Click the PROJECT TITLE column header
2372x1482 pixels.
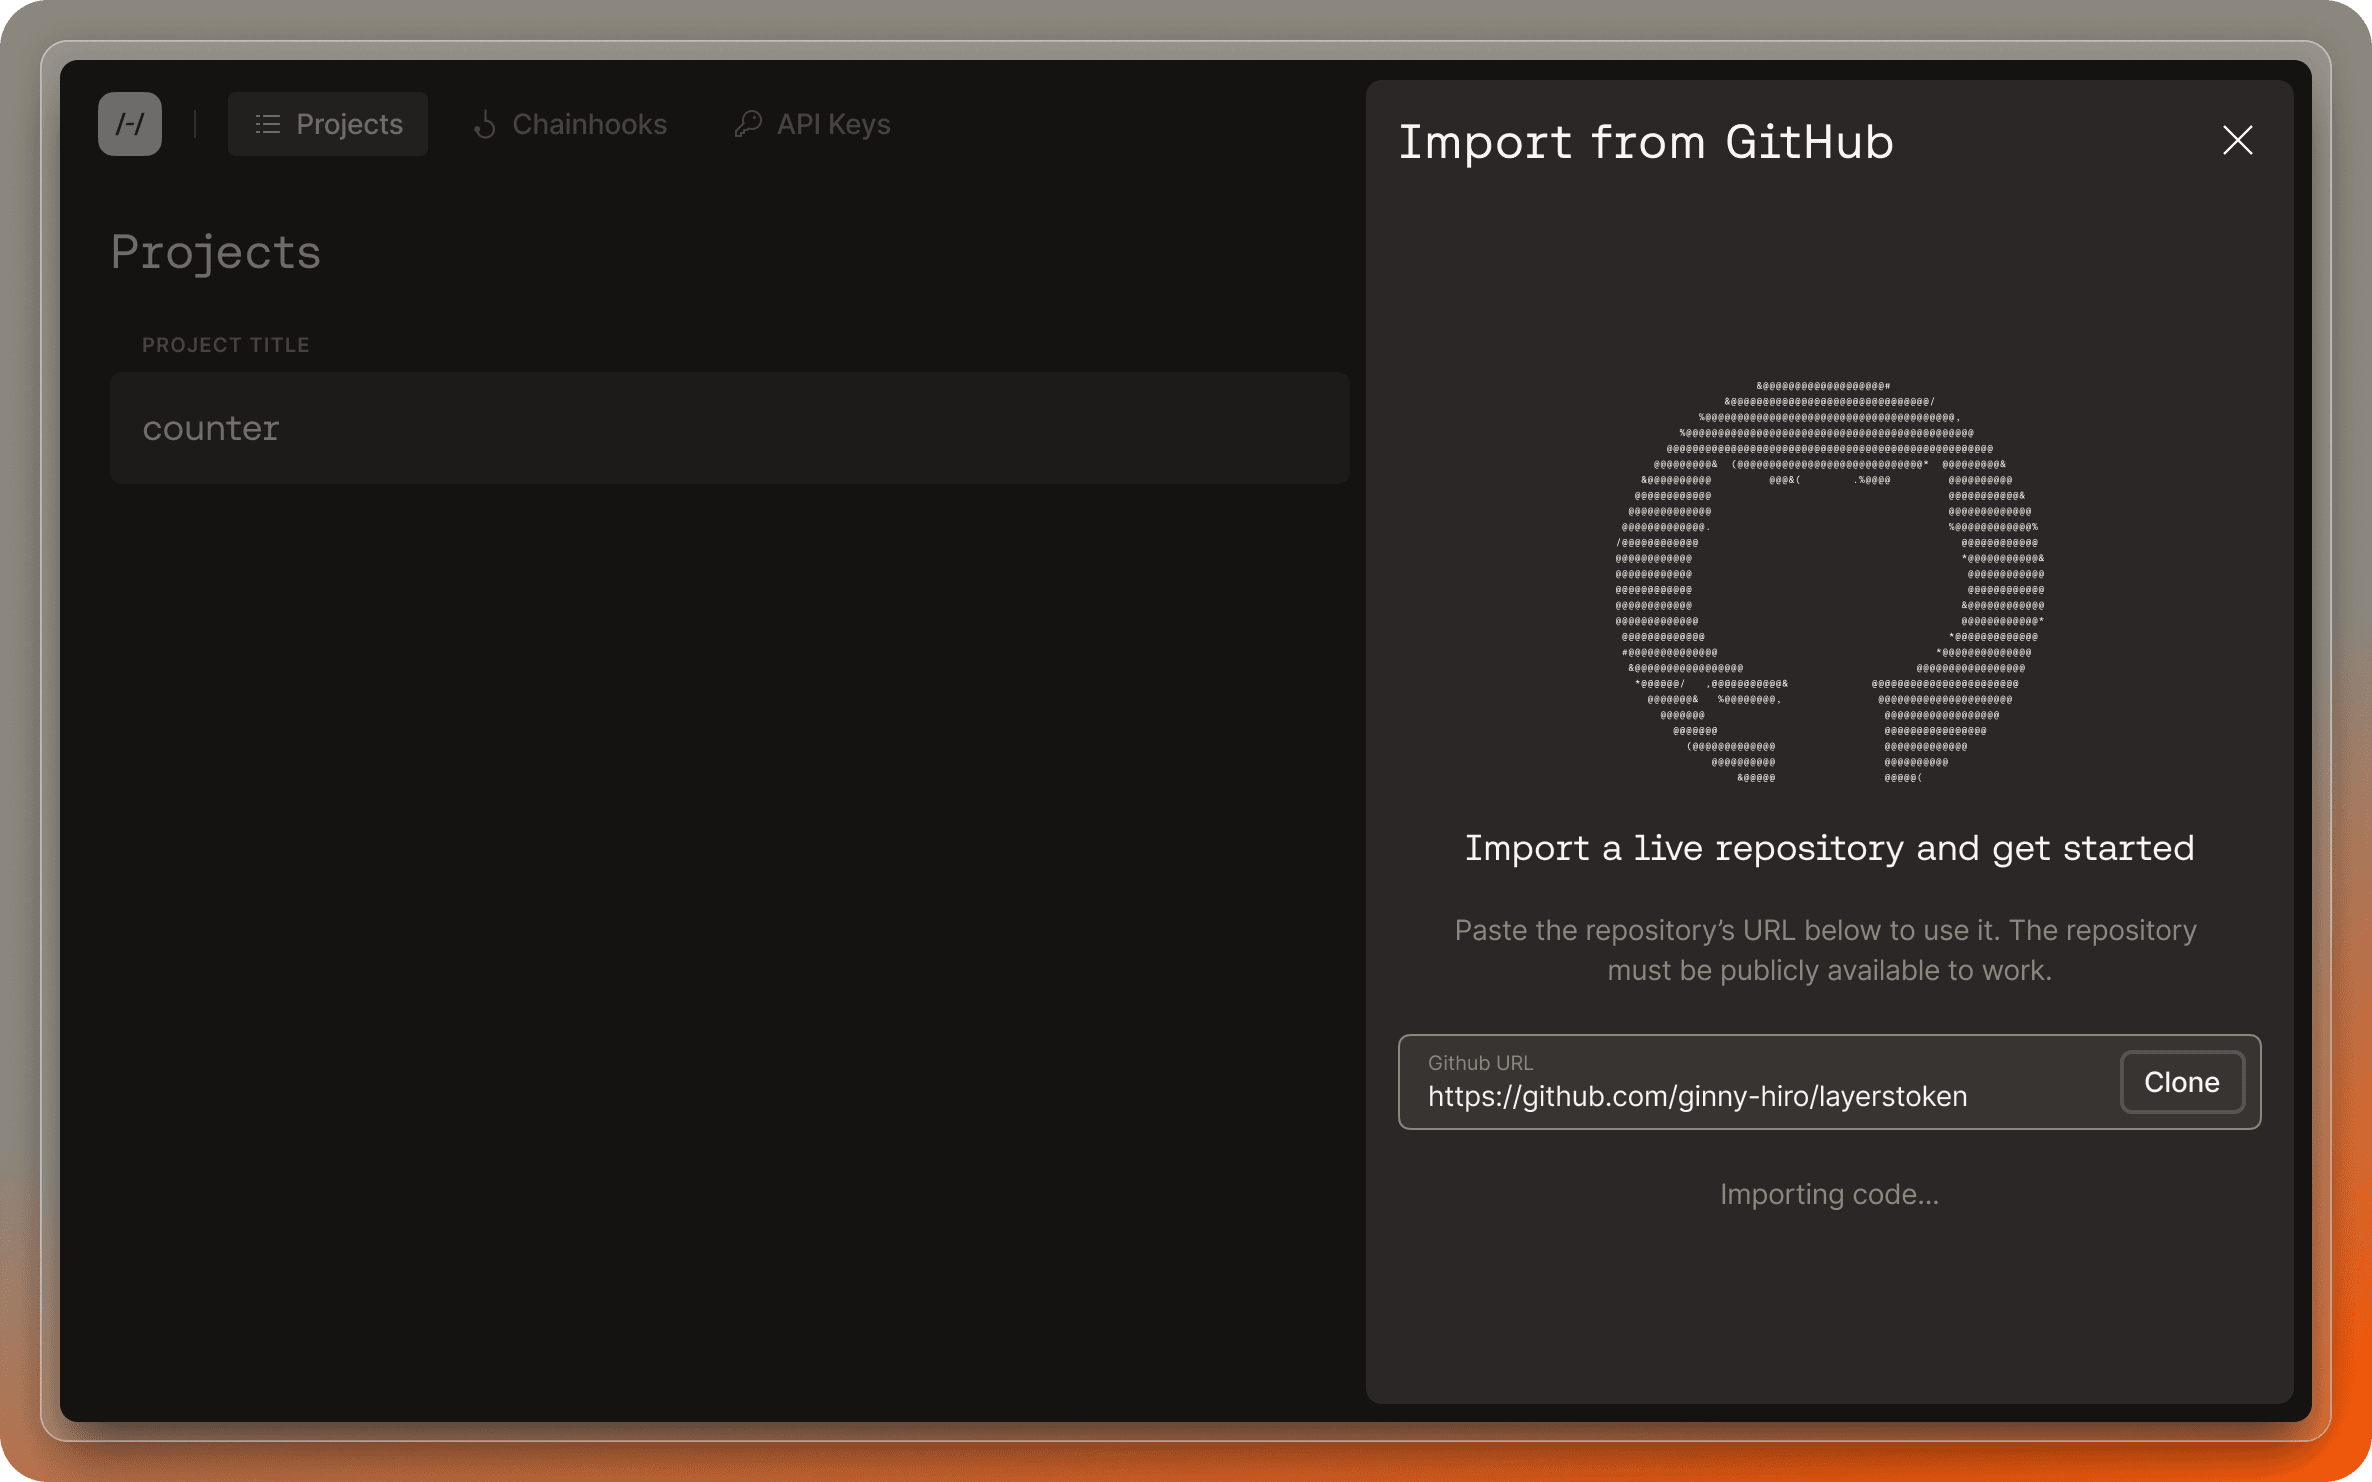(226, 345)
